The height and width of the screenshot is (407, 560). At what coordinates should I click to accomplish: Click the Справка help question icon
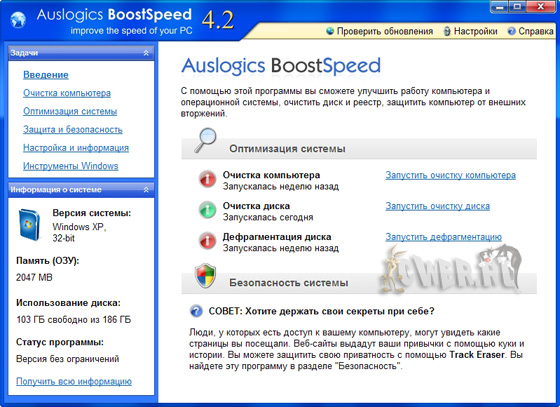tap(511, 31)
